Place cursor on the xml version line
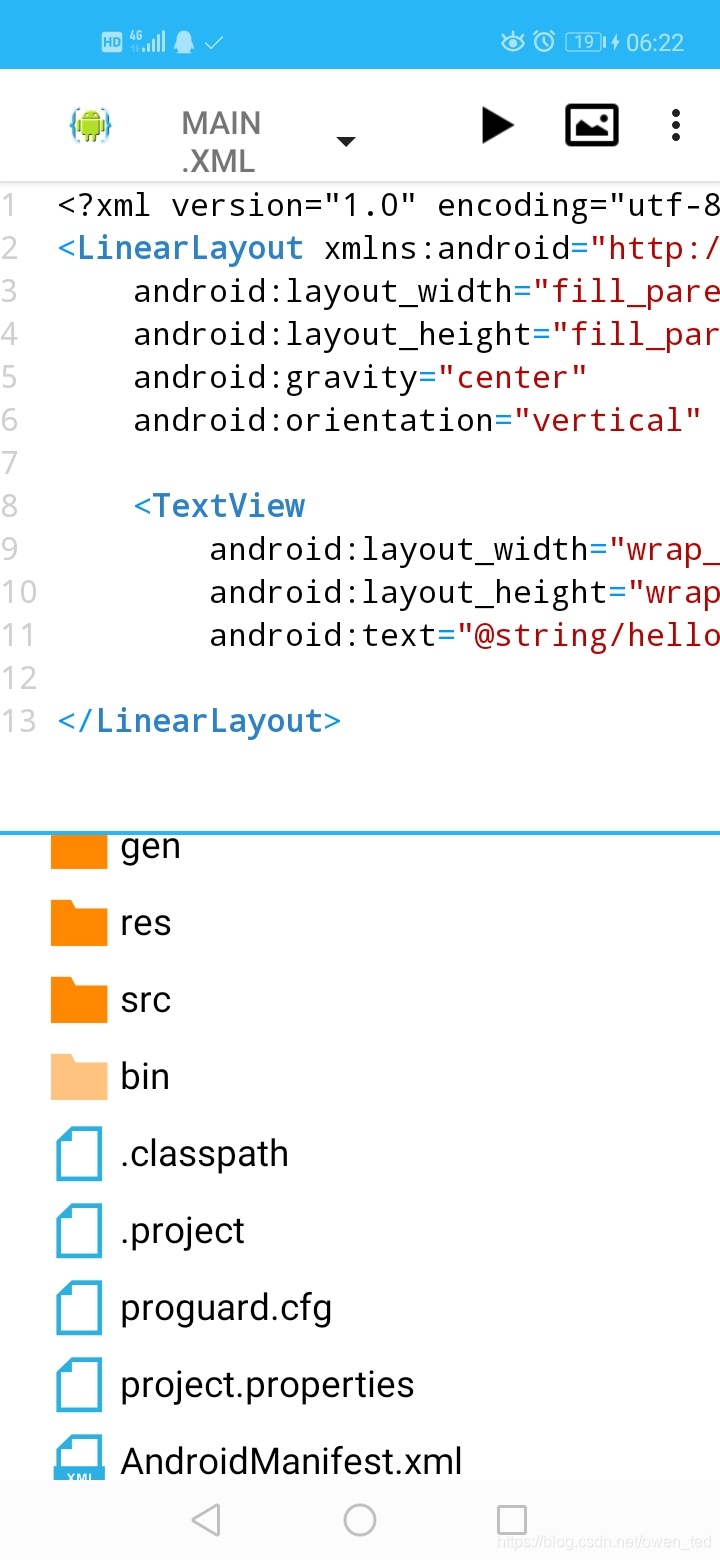 pyautogui.click(x=388, y=205)
